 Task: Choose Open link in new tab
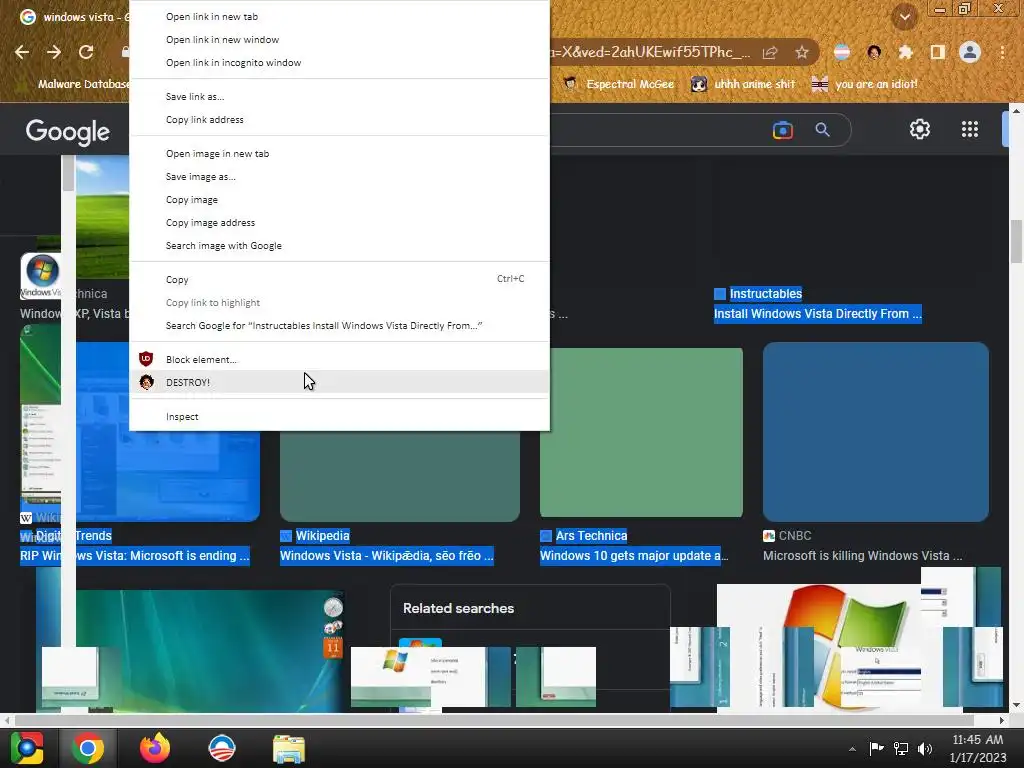(339, 17)
